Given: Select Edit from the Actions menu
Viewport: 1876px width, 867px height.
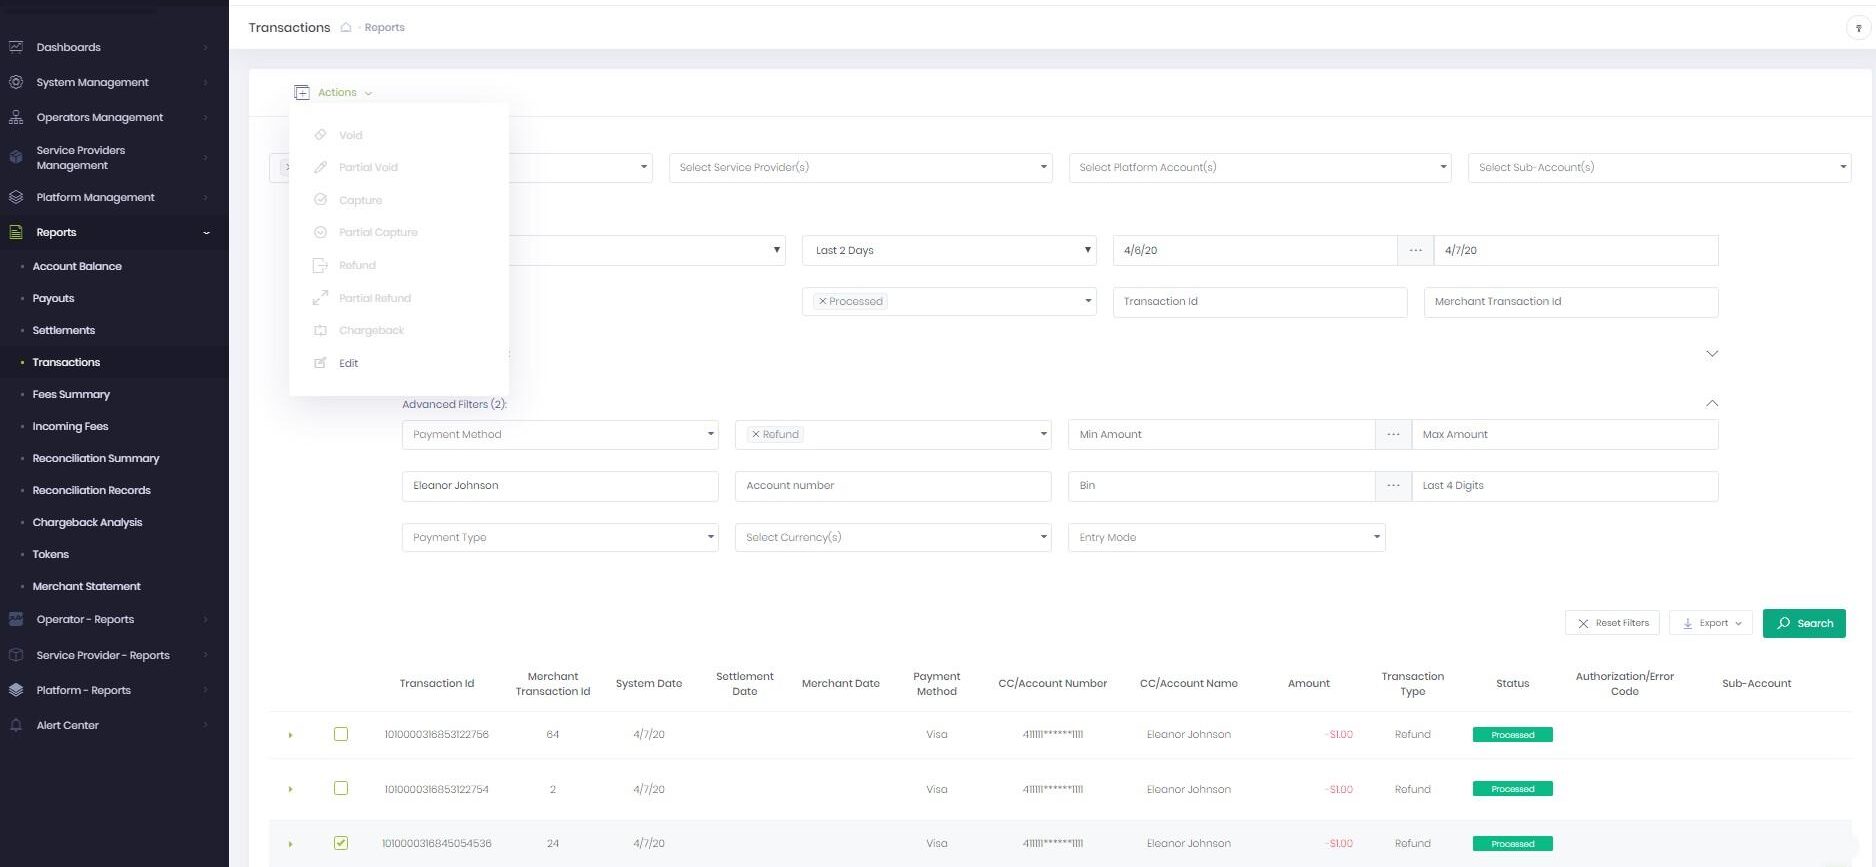Looking at the screenshot, I should tap(348, 363).
